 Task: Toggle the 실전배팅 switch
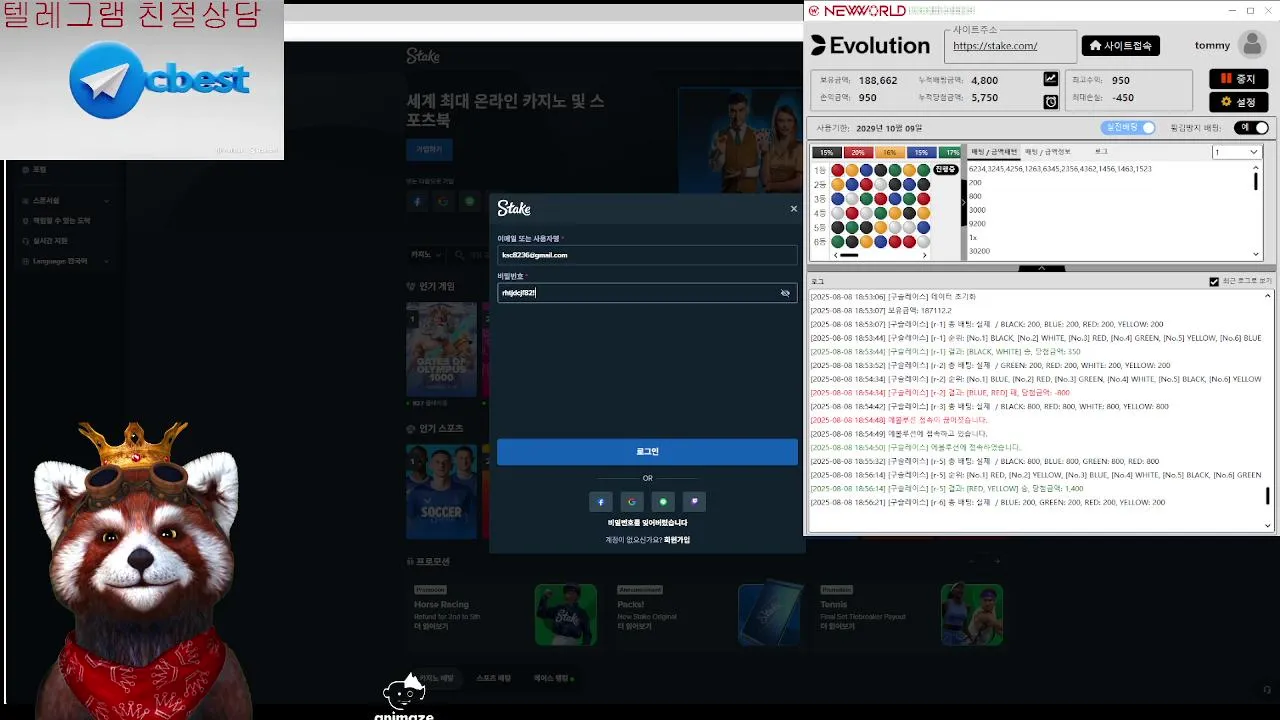pyautogui.click(x=1128, y=128)
